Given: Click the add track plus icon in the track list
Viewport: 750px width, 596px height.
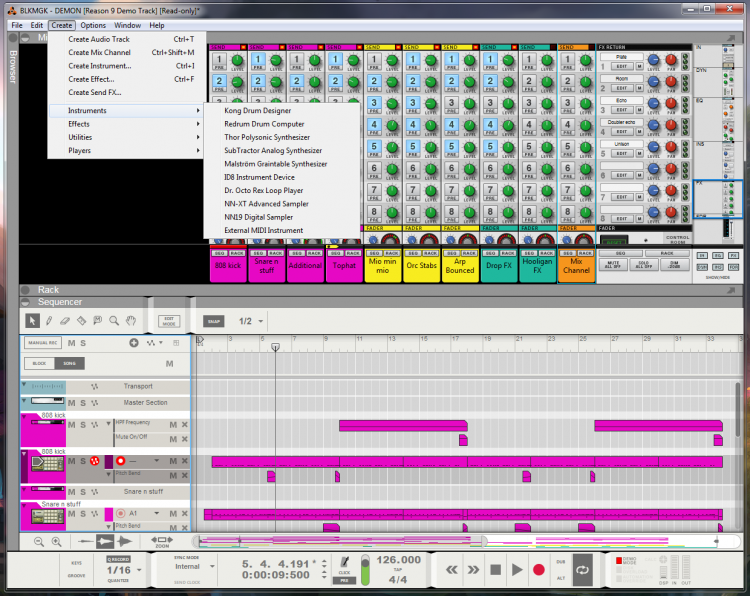Looking at the screenshot, I should click(x=134, y=342).
